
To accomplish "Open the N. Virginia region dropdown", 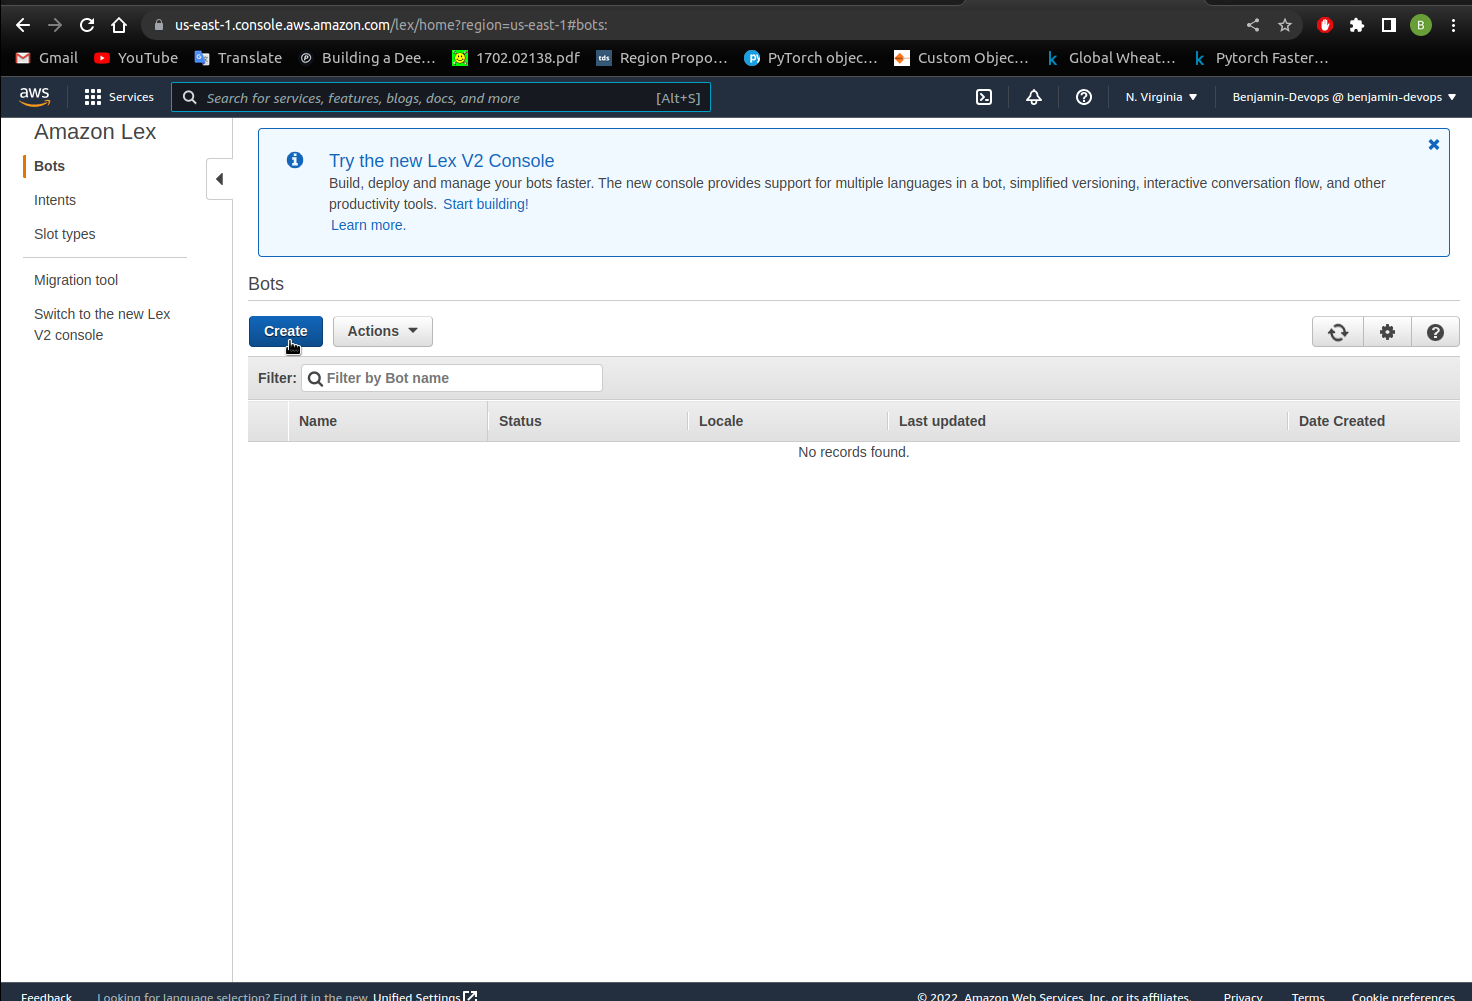I will pyautogui.click(x=1161, y=97).
